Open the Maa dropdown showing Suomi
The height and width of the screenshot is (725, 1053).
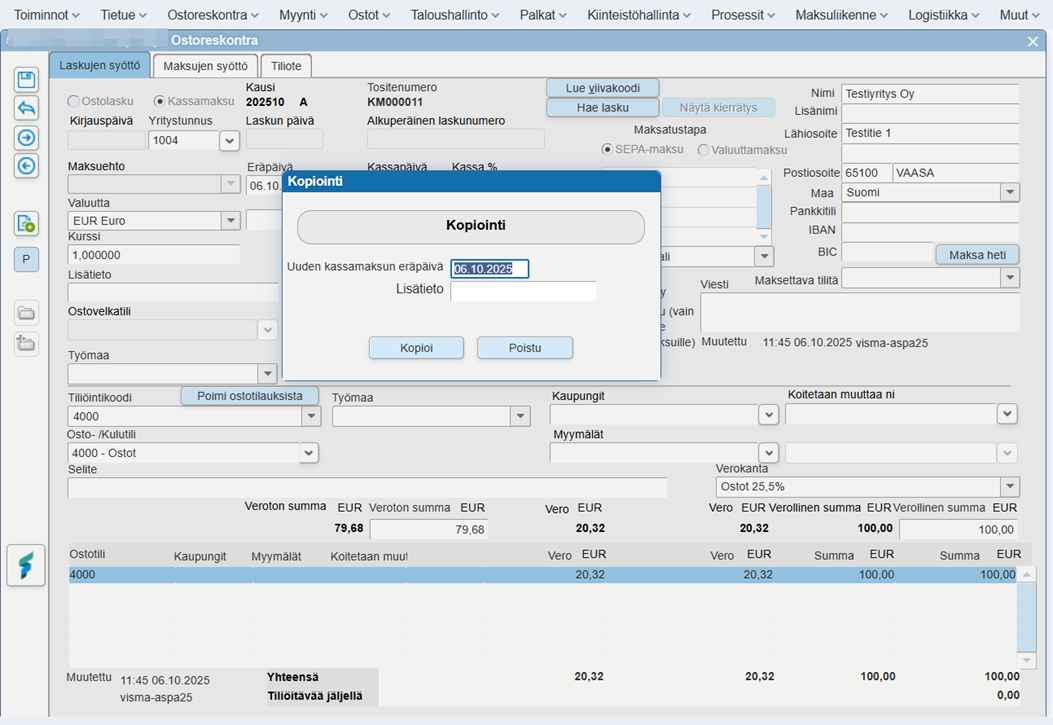click(1009, 192)
